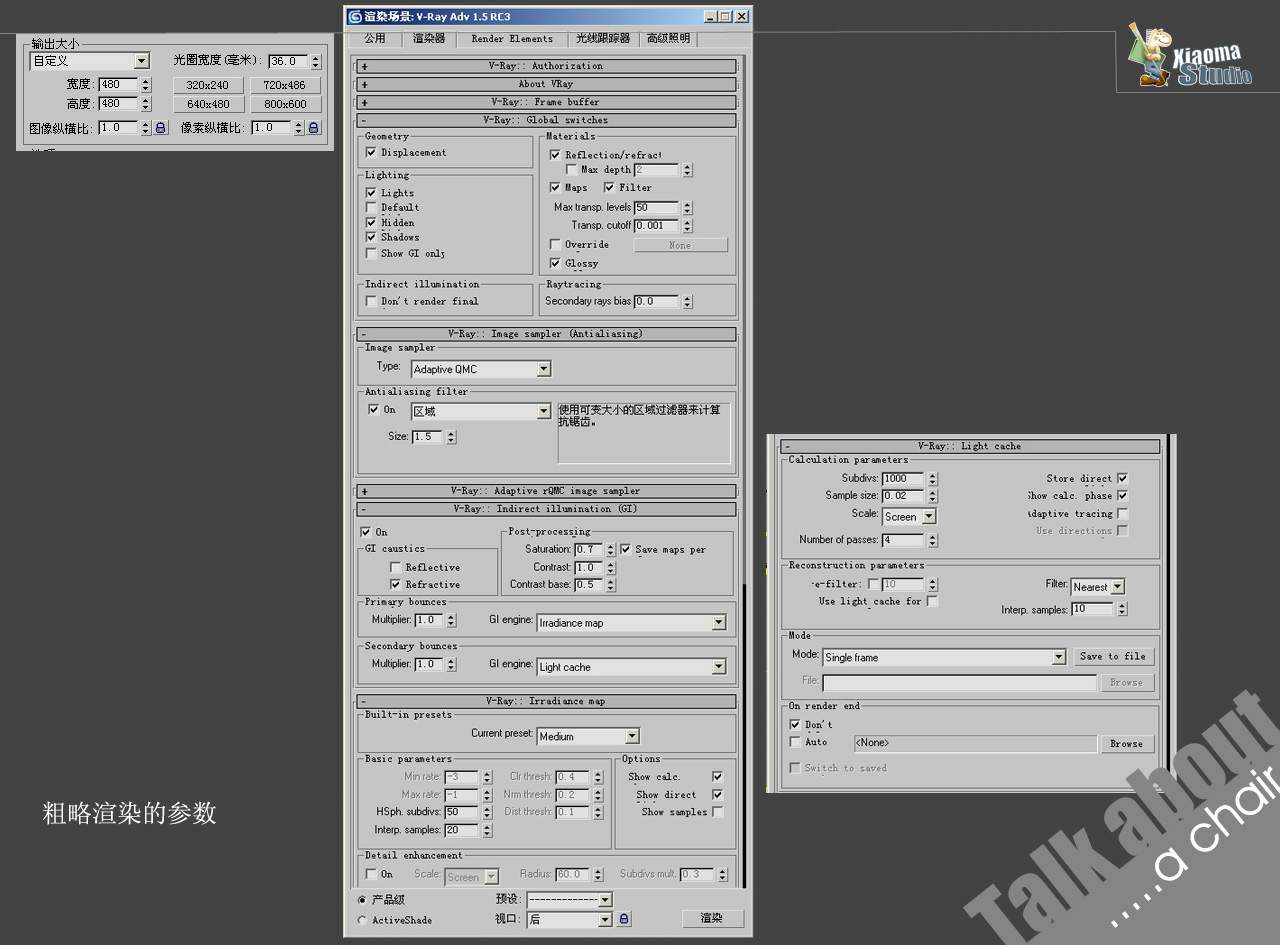The height and width of the screenshot is (945, 1280).
Task: Click the antialiasing filter Size spinner
Action: pyautogui.click(x=451, y=437)
